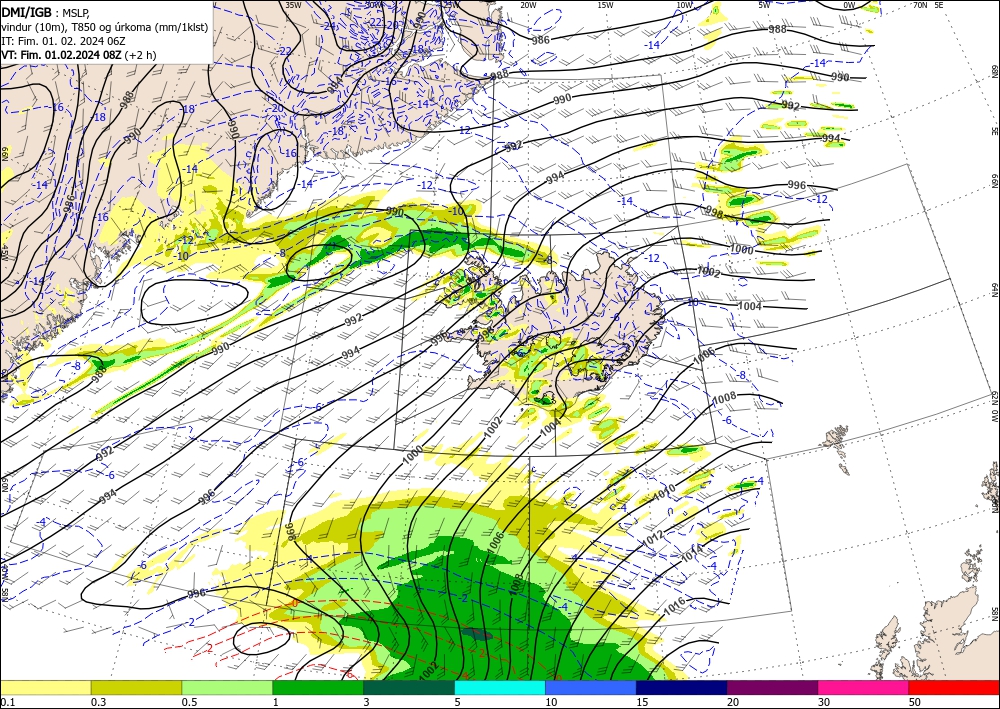1000x709 pixels.
Task: Click the dark green 3–5 legend swatch
Action: coord(409,687)
